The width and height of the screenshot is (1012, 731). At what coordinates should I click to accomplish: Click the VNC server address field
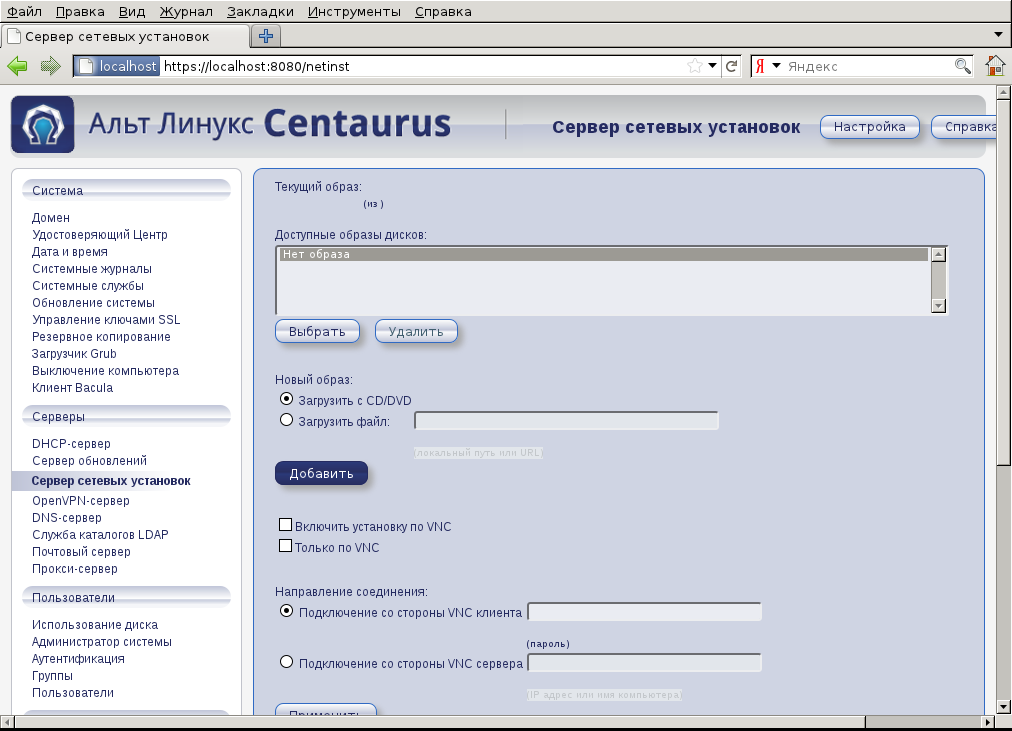645,663
